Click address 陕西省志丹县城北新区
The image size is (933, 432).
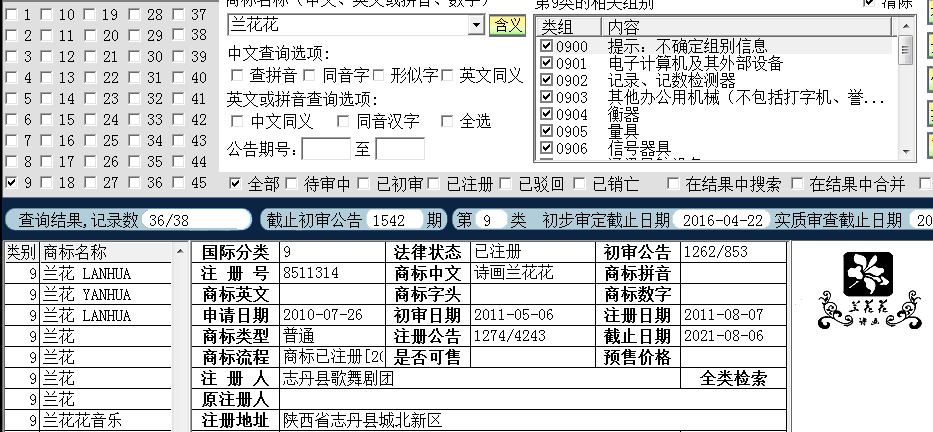pos(362,420)
